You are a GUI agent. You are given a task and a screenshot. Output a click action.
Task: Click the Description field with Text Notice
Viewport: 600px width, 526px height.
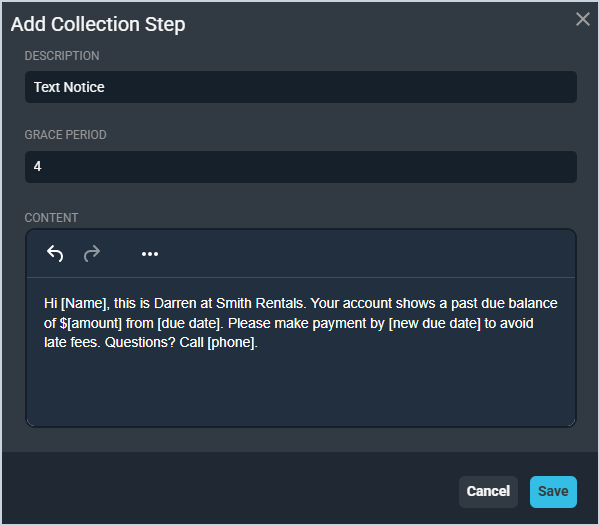coord(300,87)
